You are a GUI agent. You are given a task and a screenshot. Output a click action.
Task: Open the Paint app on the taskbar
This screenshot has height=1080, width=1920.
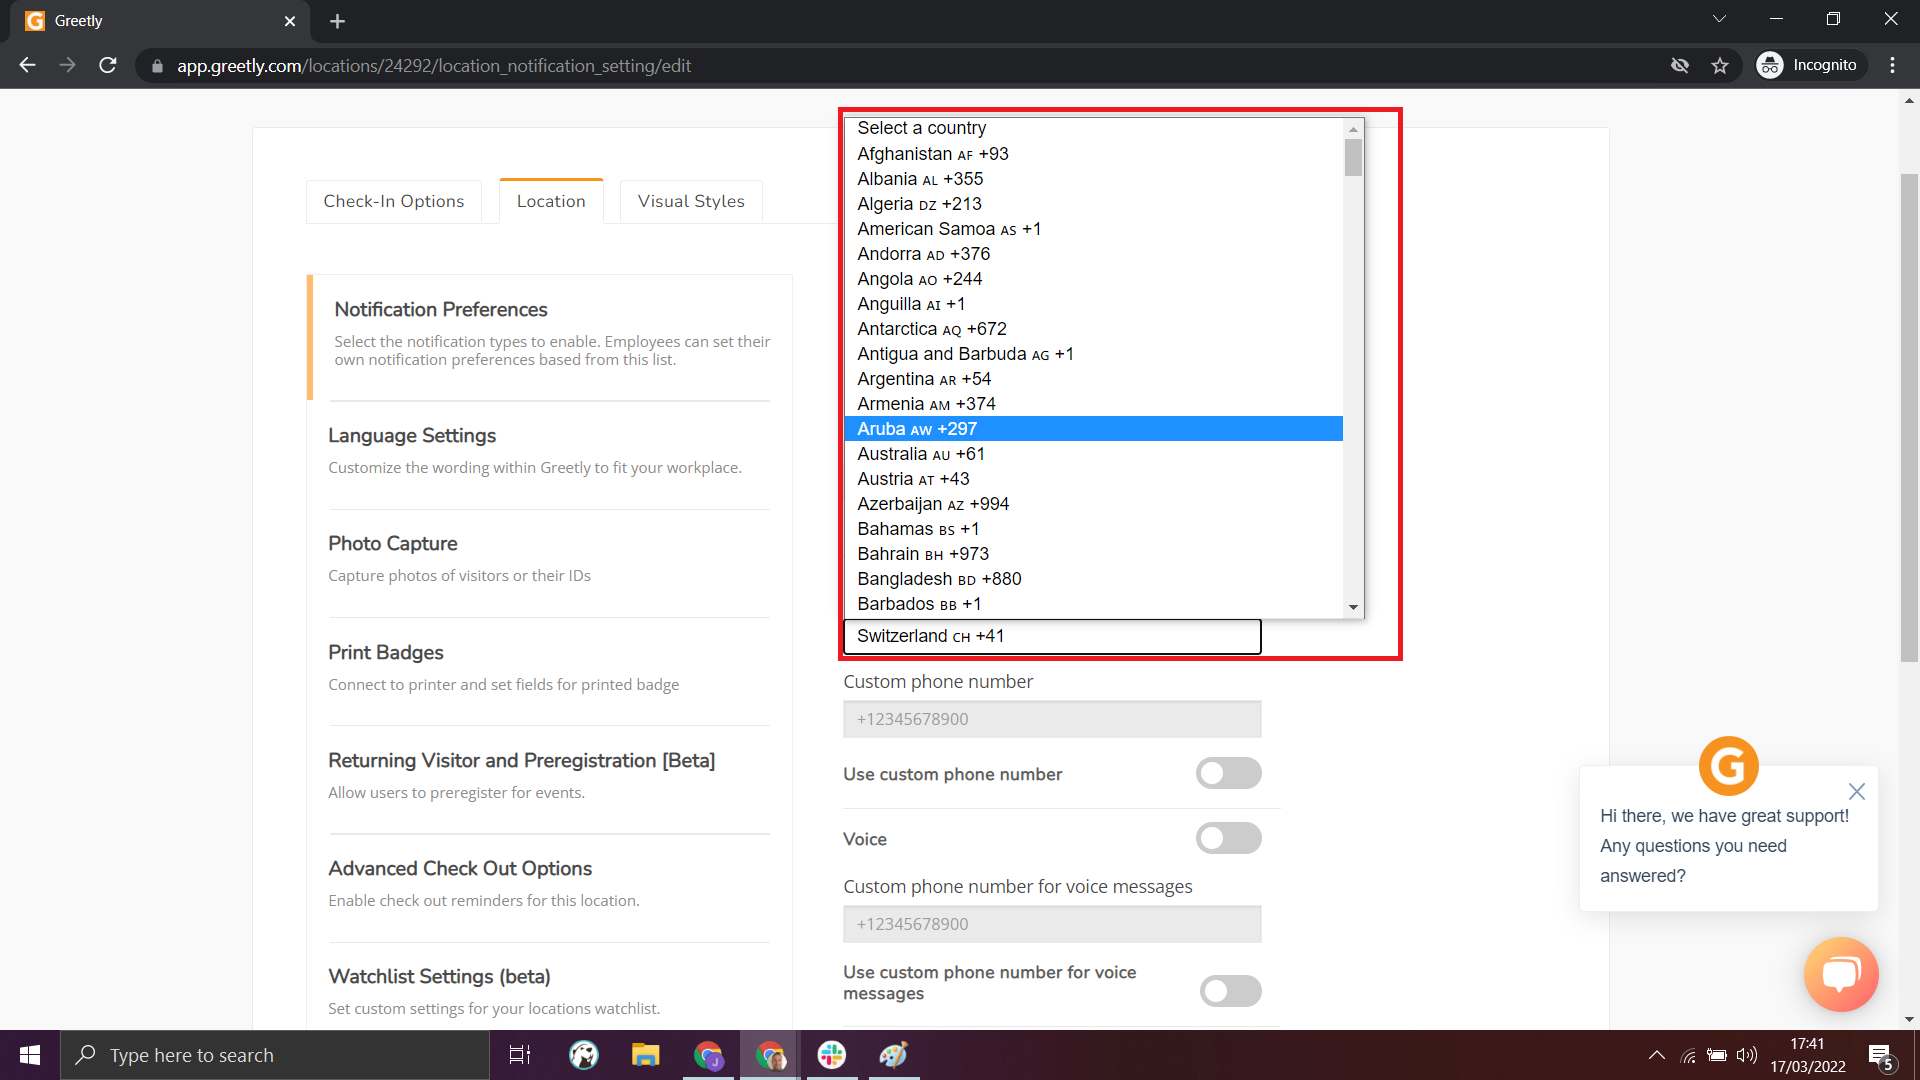(894, 1055)
